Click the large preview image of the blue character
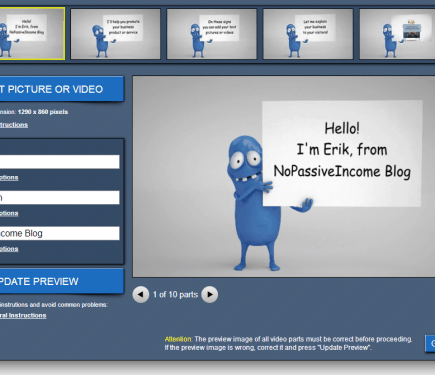The width and height of the screenshot is (435, 375). (x=284, y=177)
